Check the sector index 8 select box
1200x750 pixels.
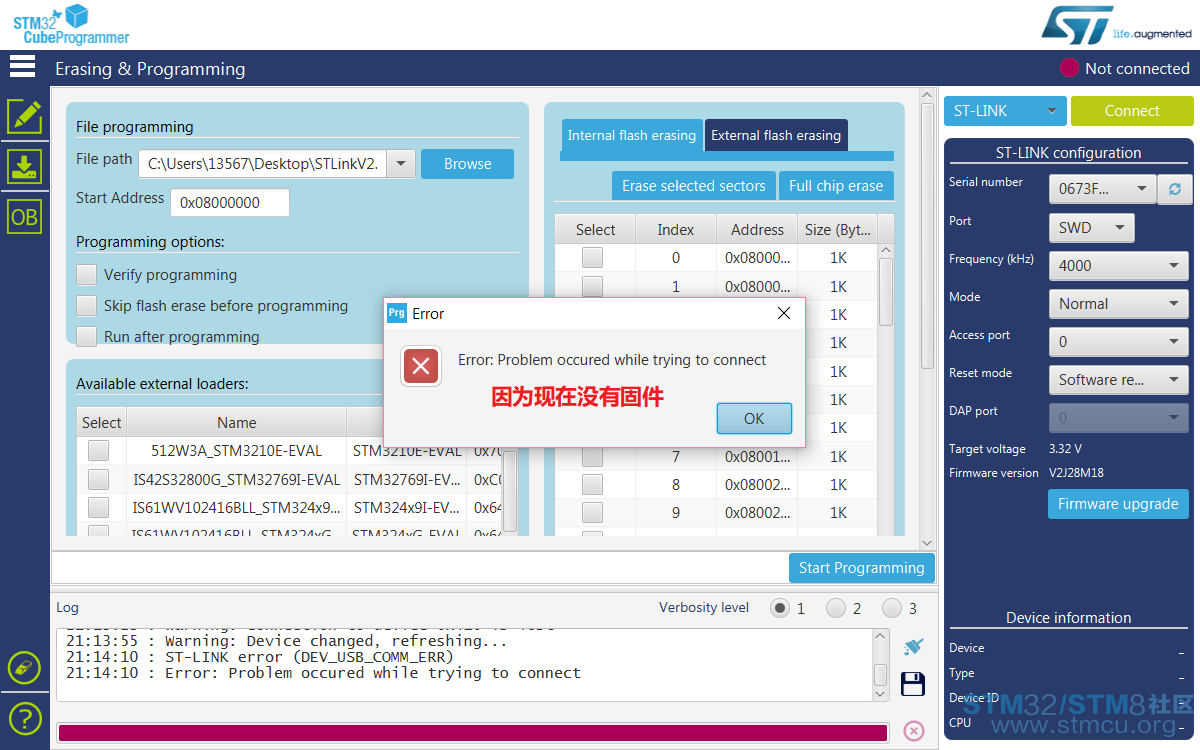click(x=593, y=485)
